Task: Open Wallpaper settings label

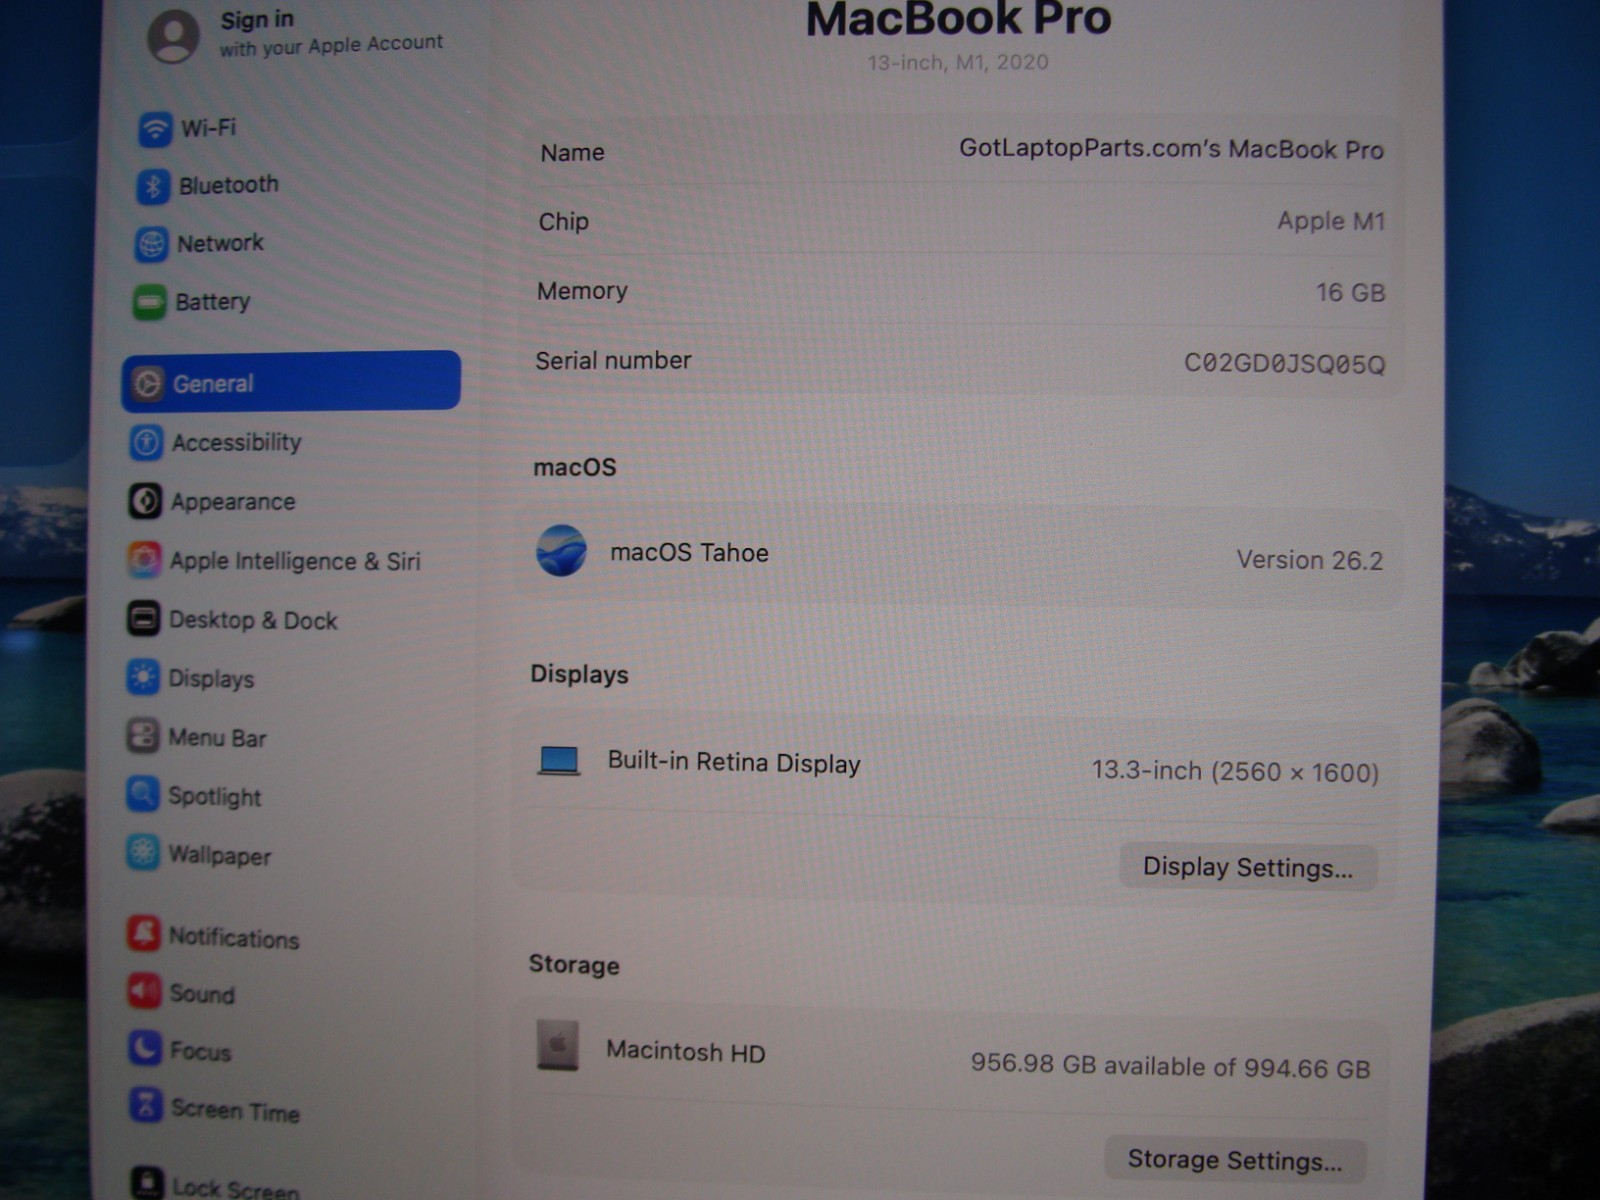Action: 219,856
